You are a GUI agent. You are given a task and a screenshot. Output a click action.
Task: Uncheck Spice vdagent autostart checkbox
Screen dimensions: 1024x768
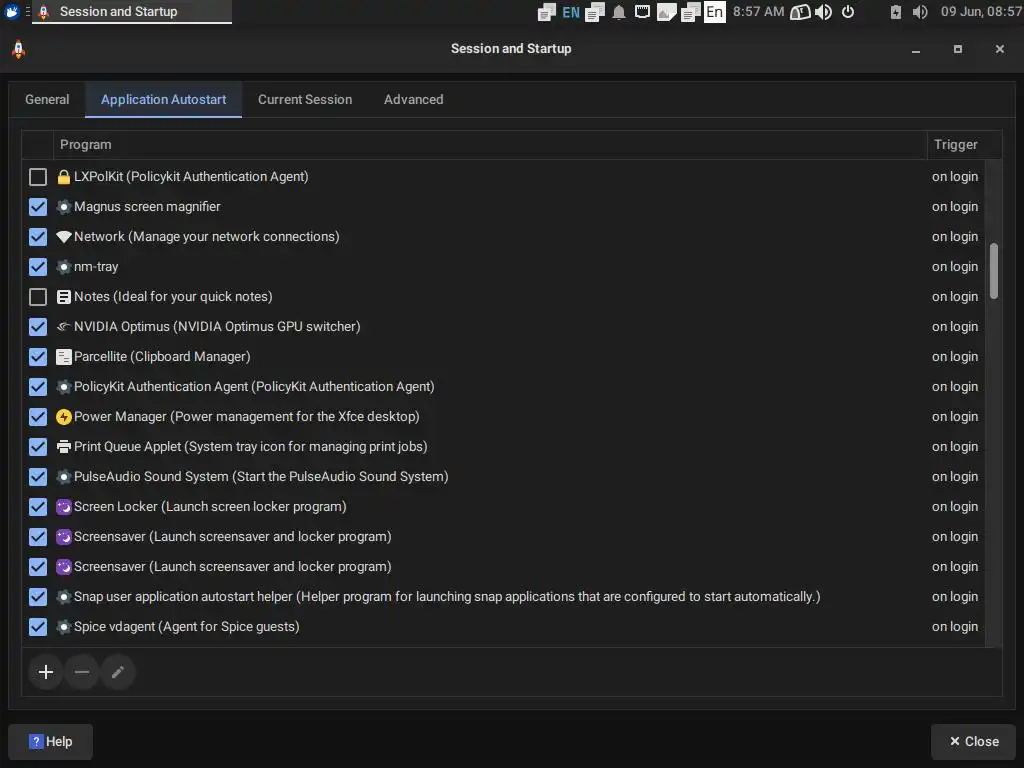pyautogui.click(x=38, y=627)
